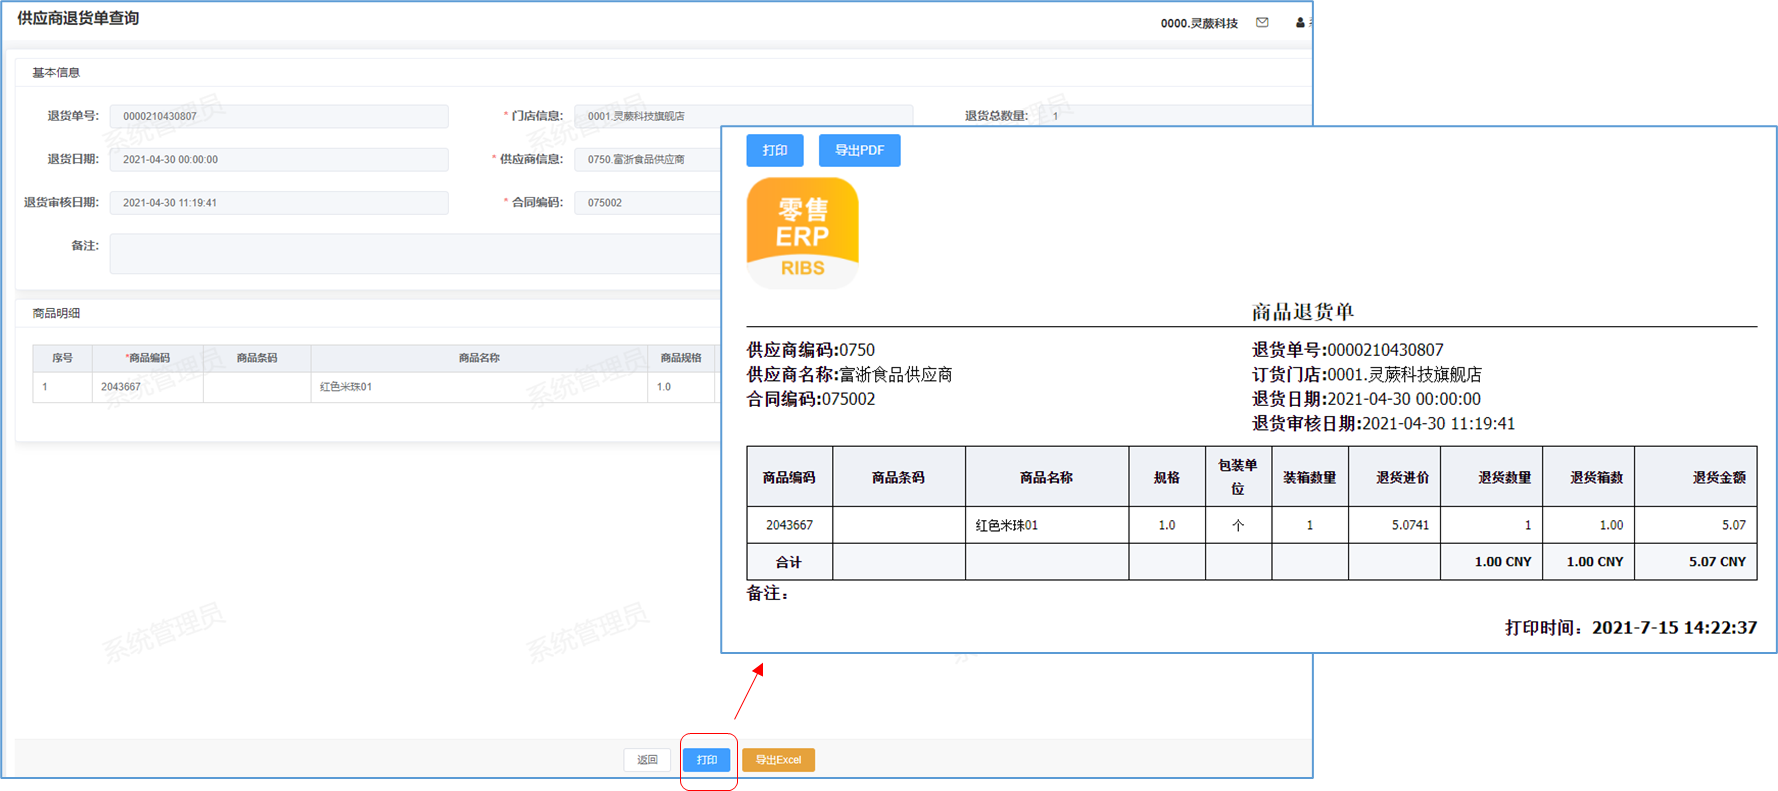Select the row cell with code 2043667
This screenshot has width=1778, height=791.
pyautogui.click(x=147, y=387)
